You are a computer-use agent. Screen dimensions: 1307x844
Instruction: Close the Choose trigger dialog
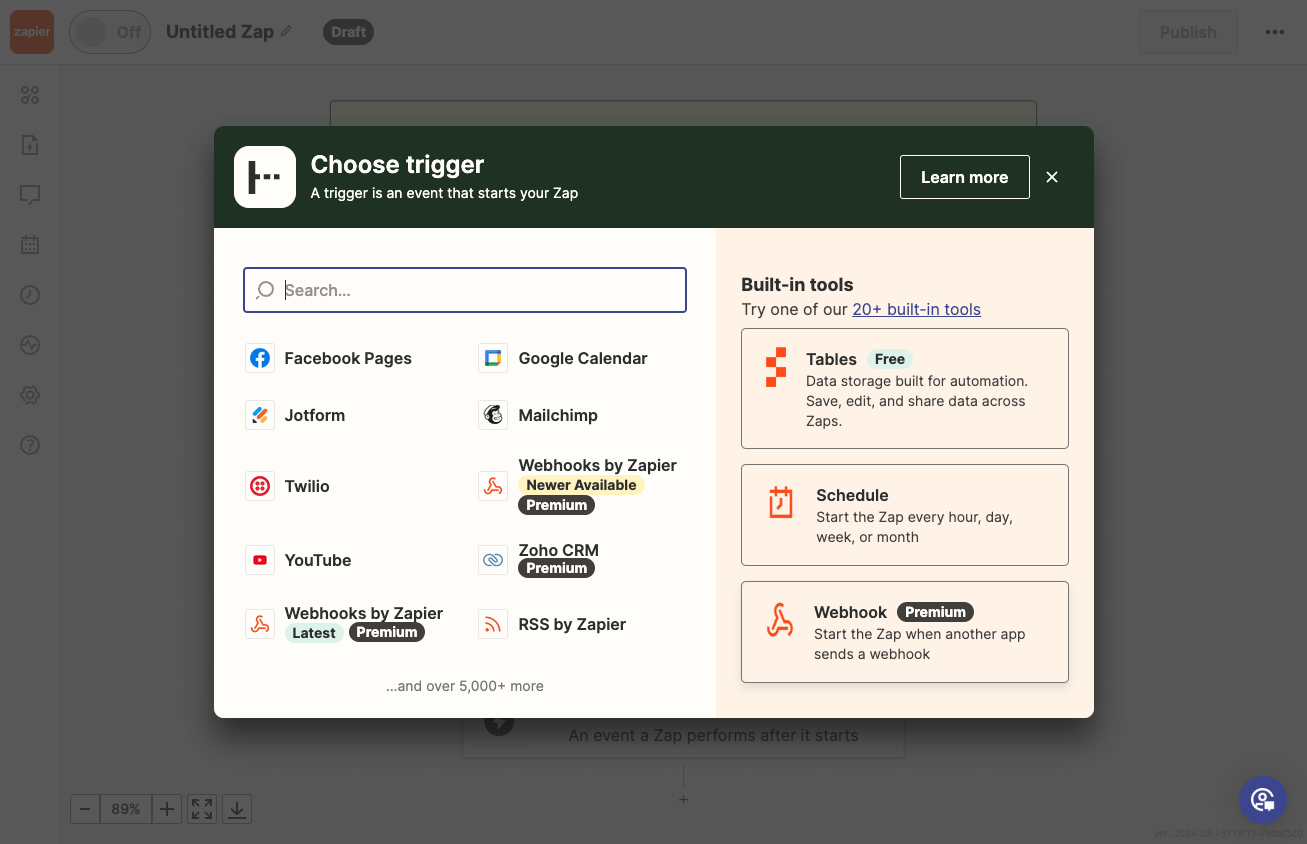click(1052, 177)
